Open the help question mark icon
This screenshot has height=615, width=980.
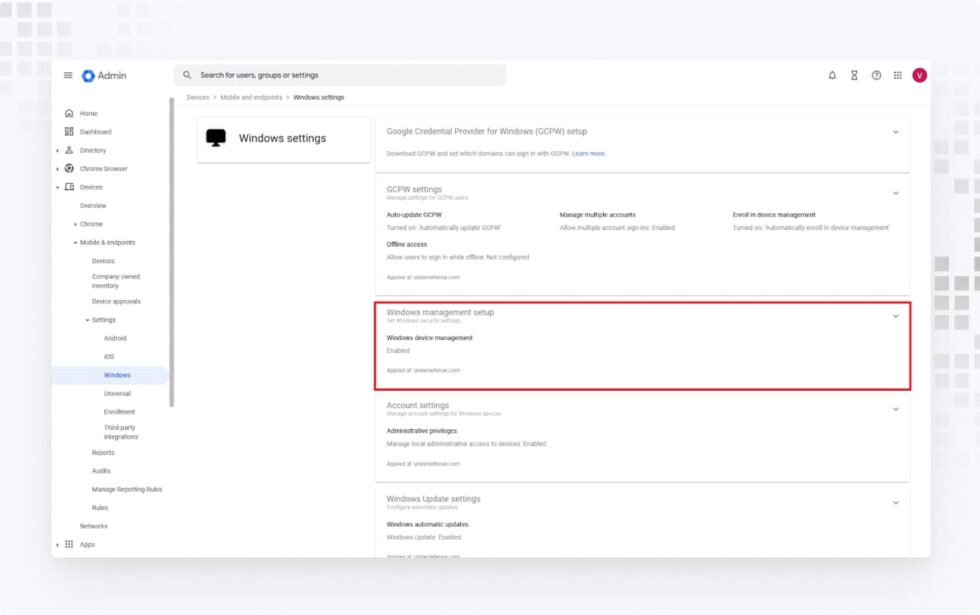pos(876,74)
